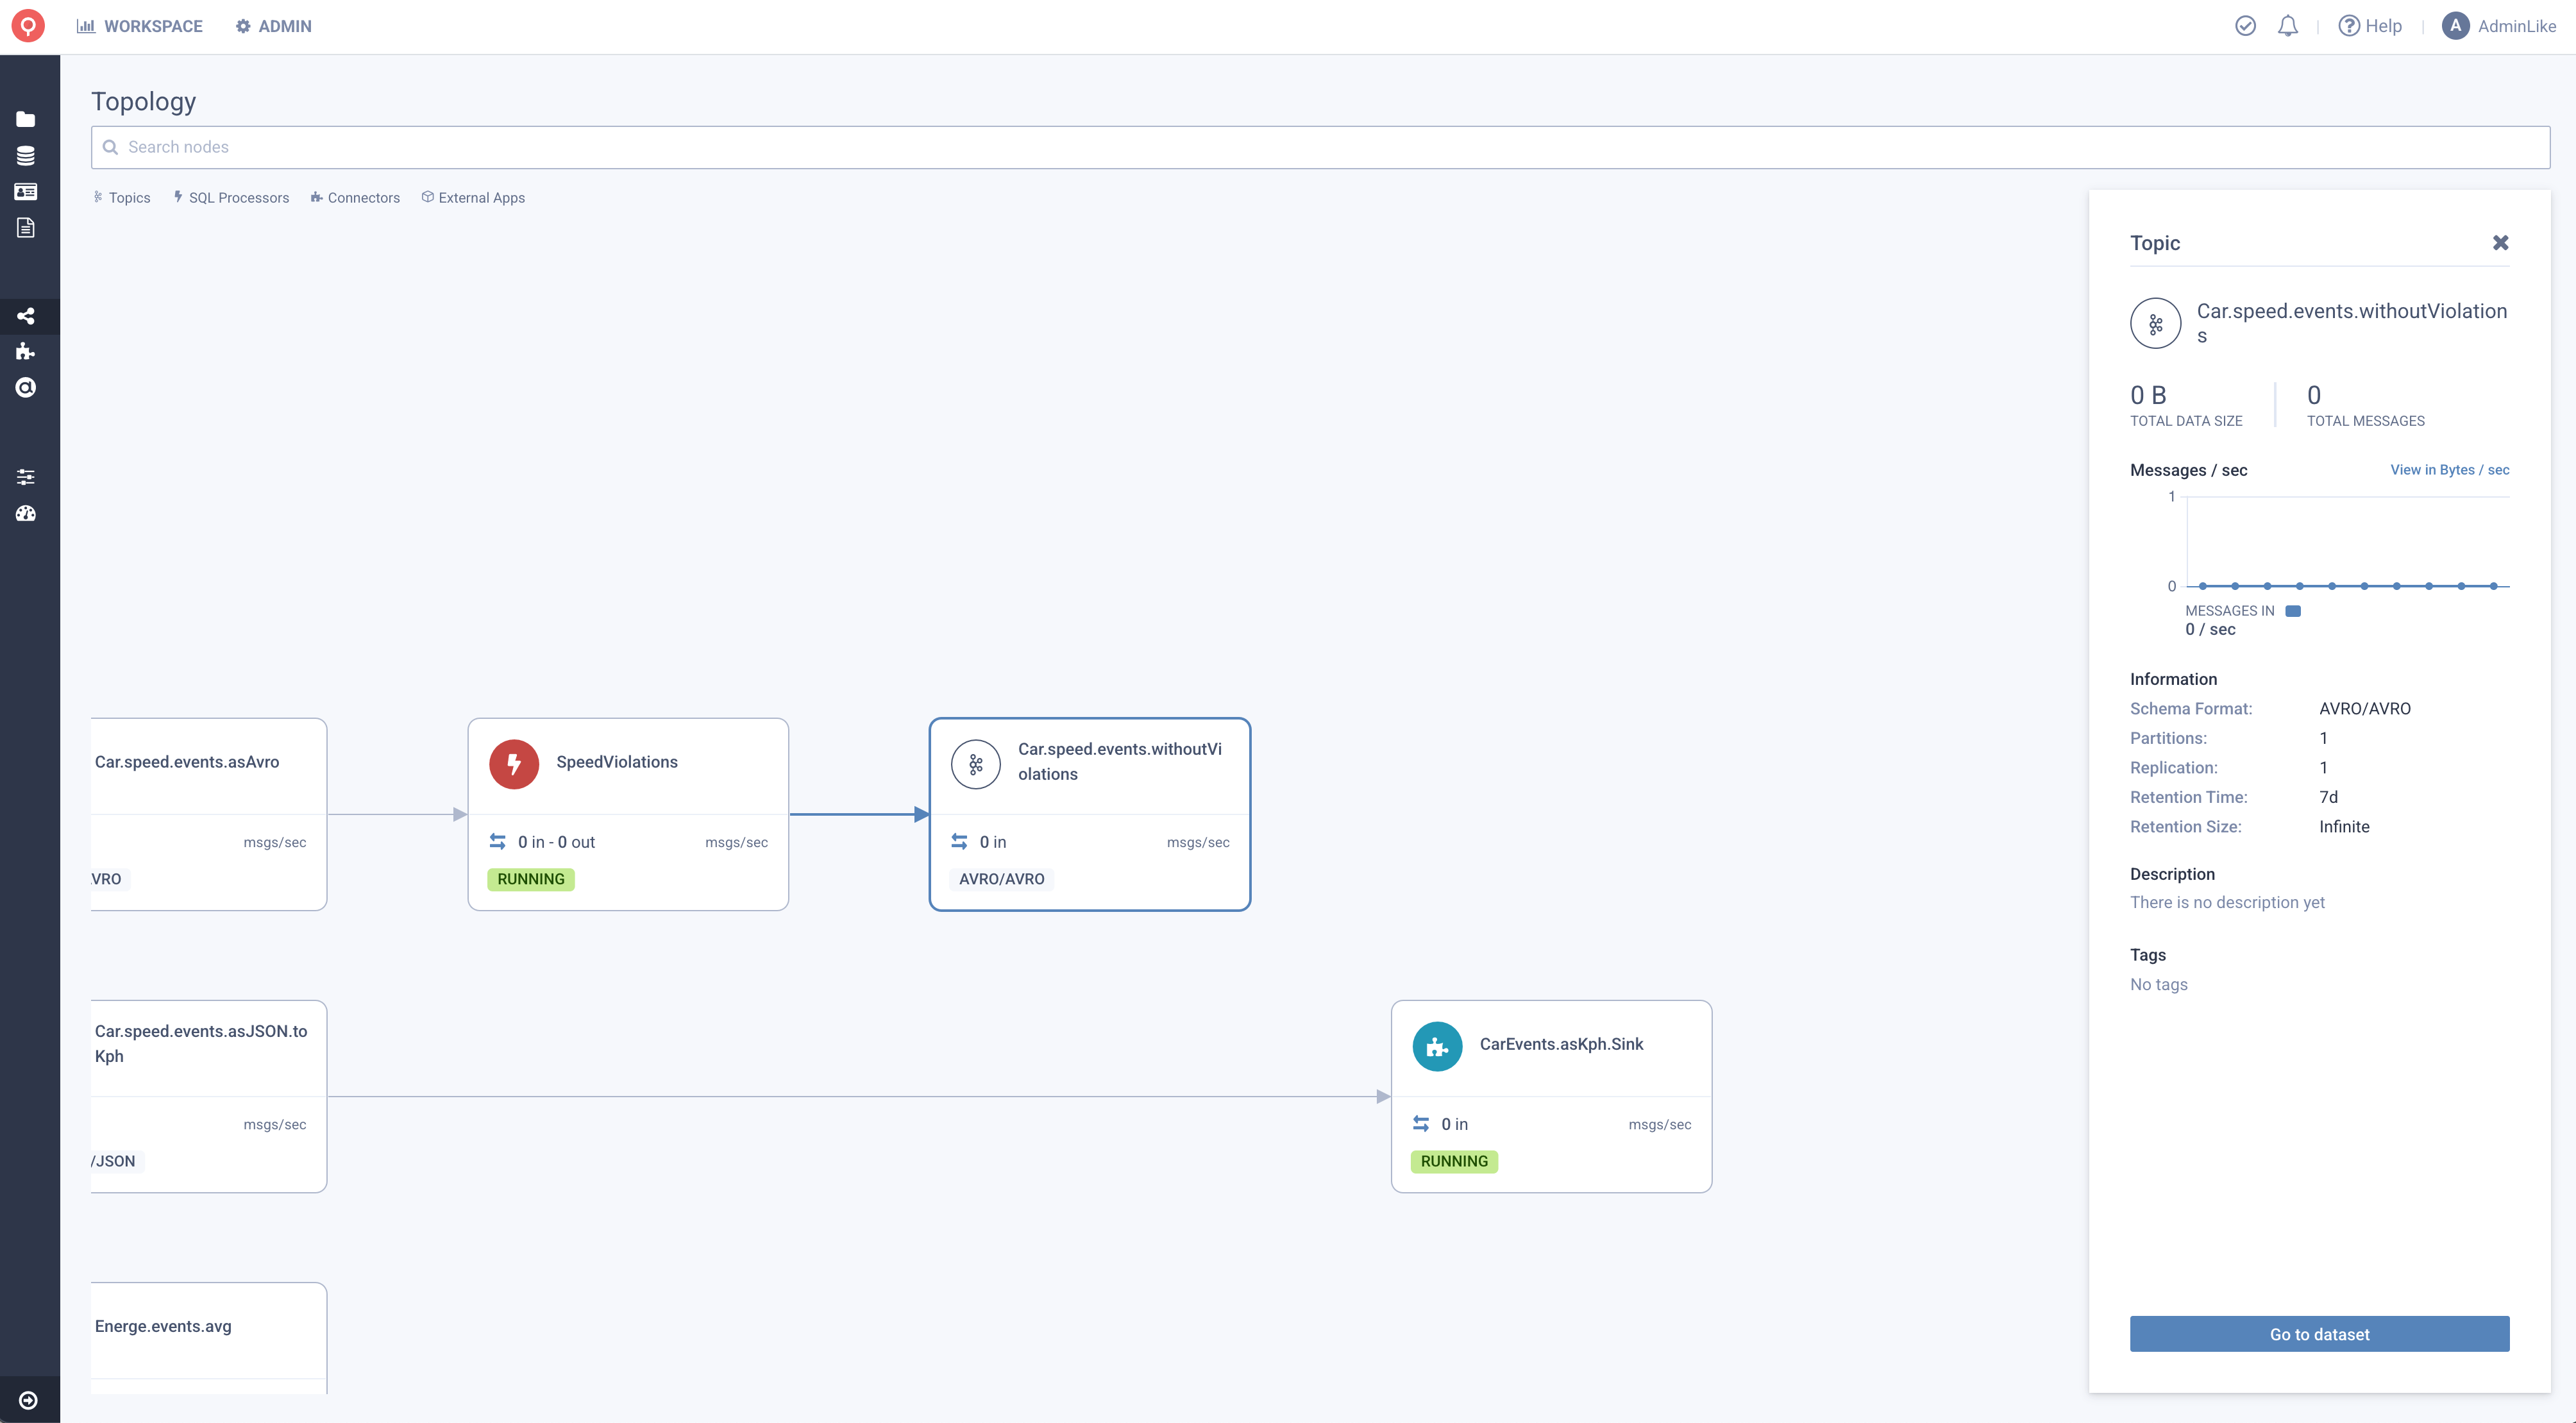Screen dimensions: 2576x1423
Task: Open the Help menu
Action: (x=2370, y=26)
